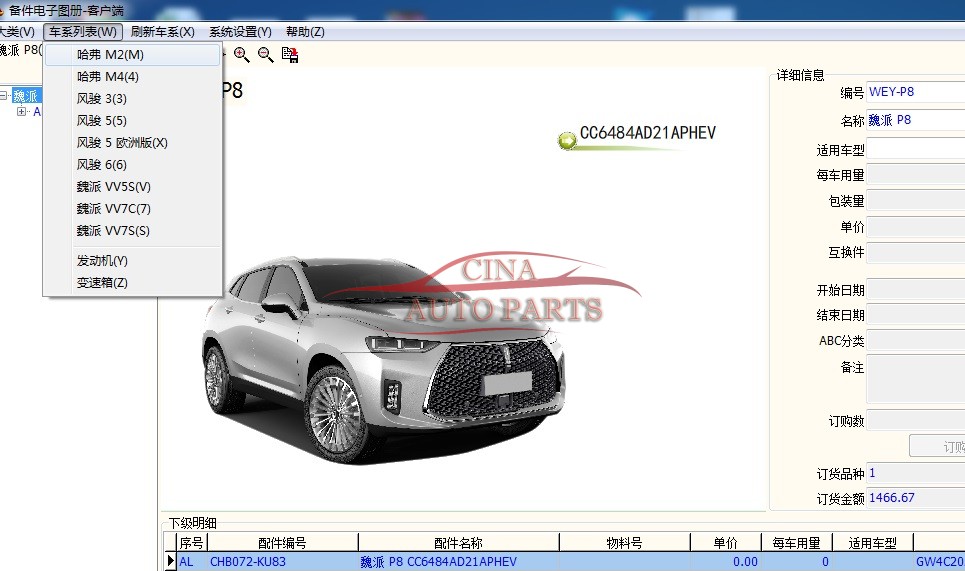Viewport: 965px width, 571px height.
Task: Click the 适用车型 input field
Action: point(915,150)
